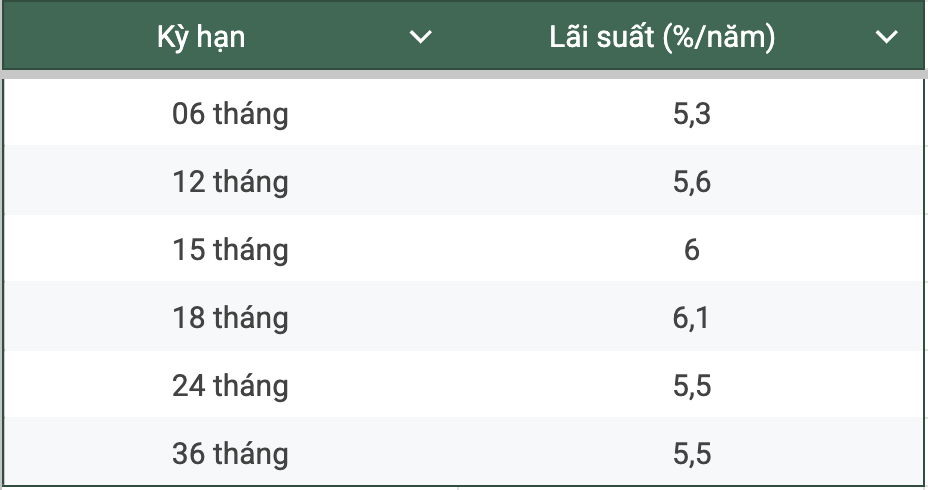Click the interest rate value 6
The height and width of the screenshot is (490, 928).
pyautogui.click(x=692, y=250)
